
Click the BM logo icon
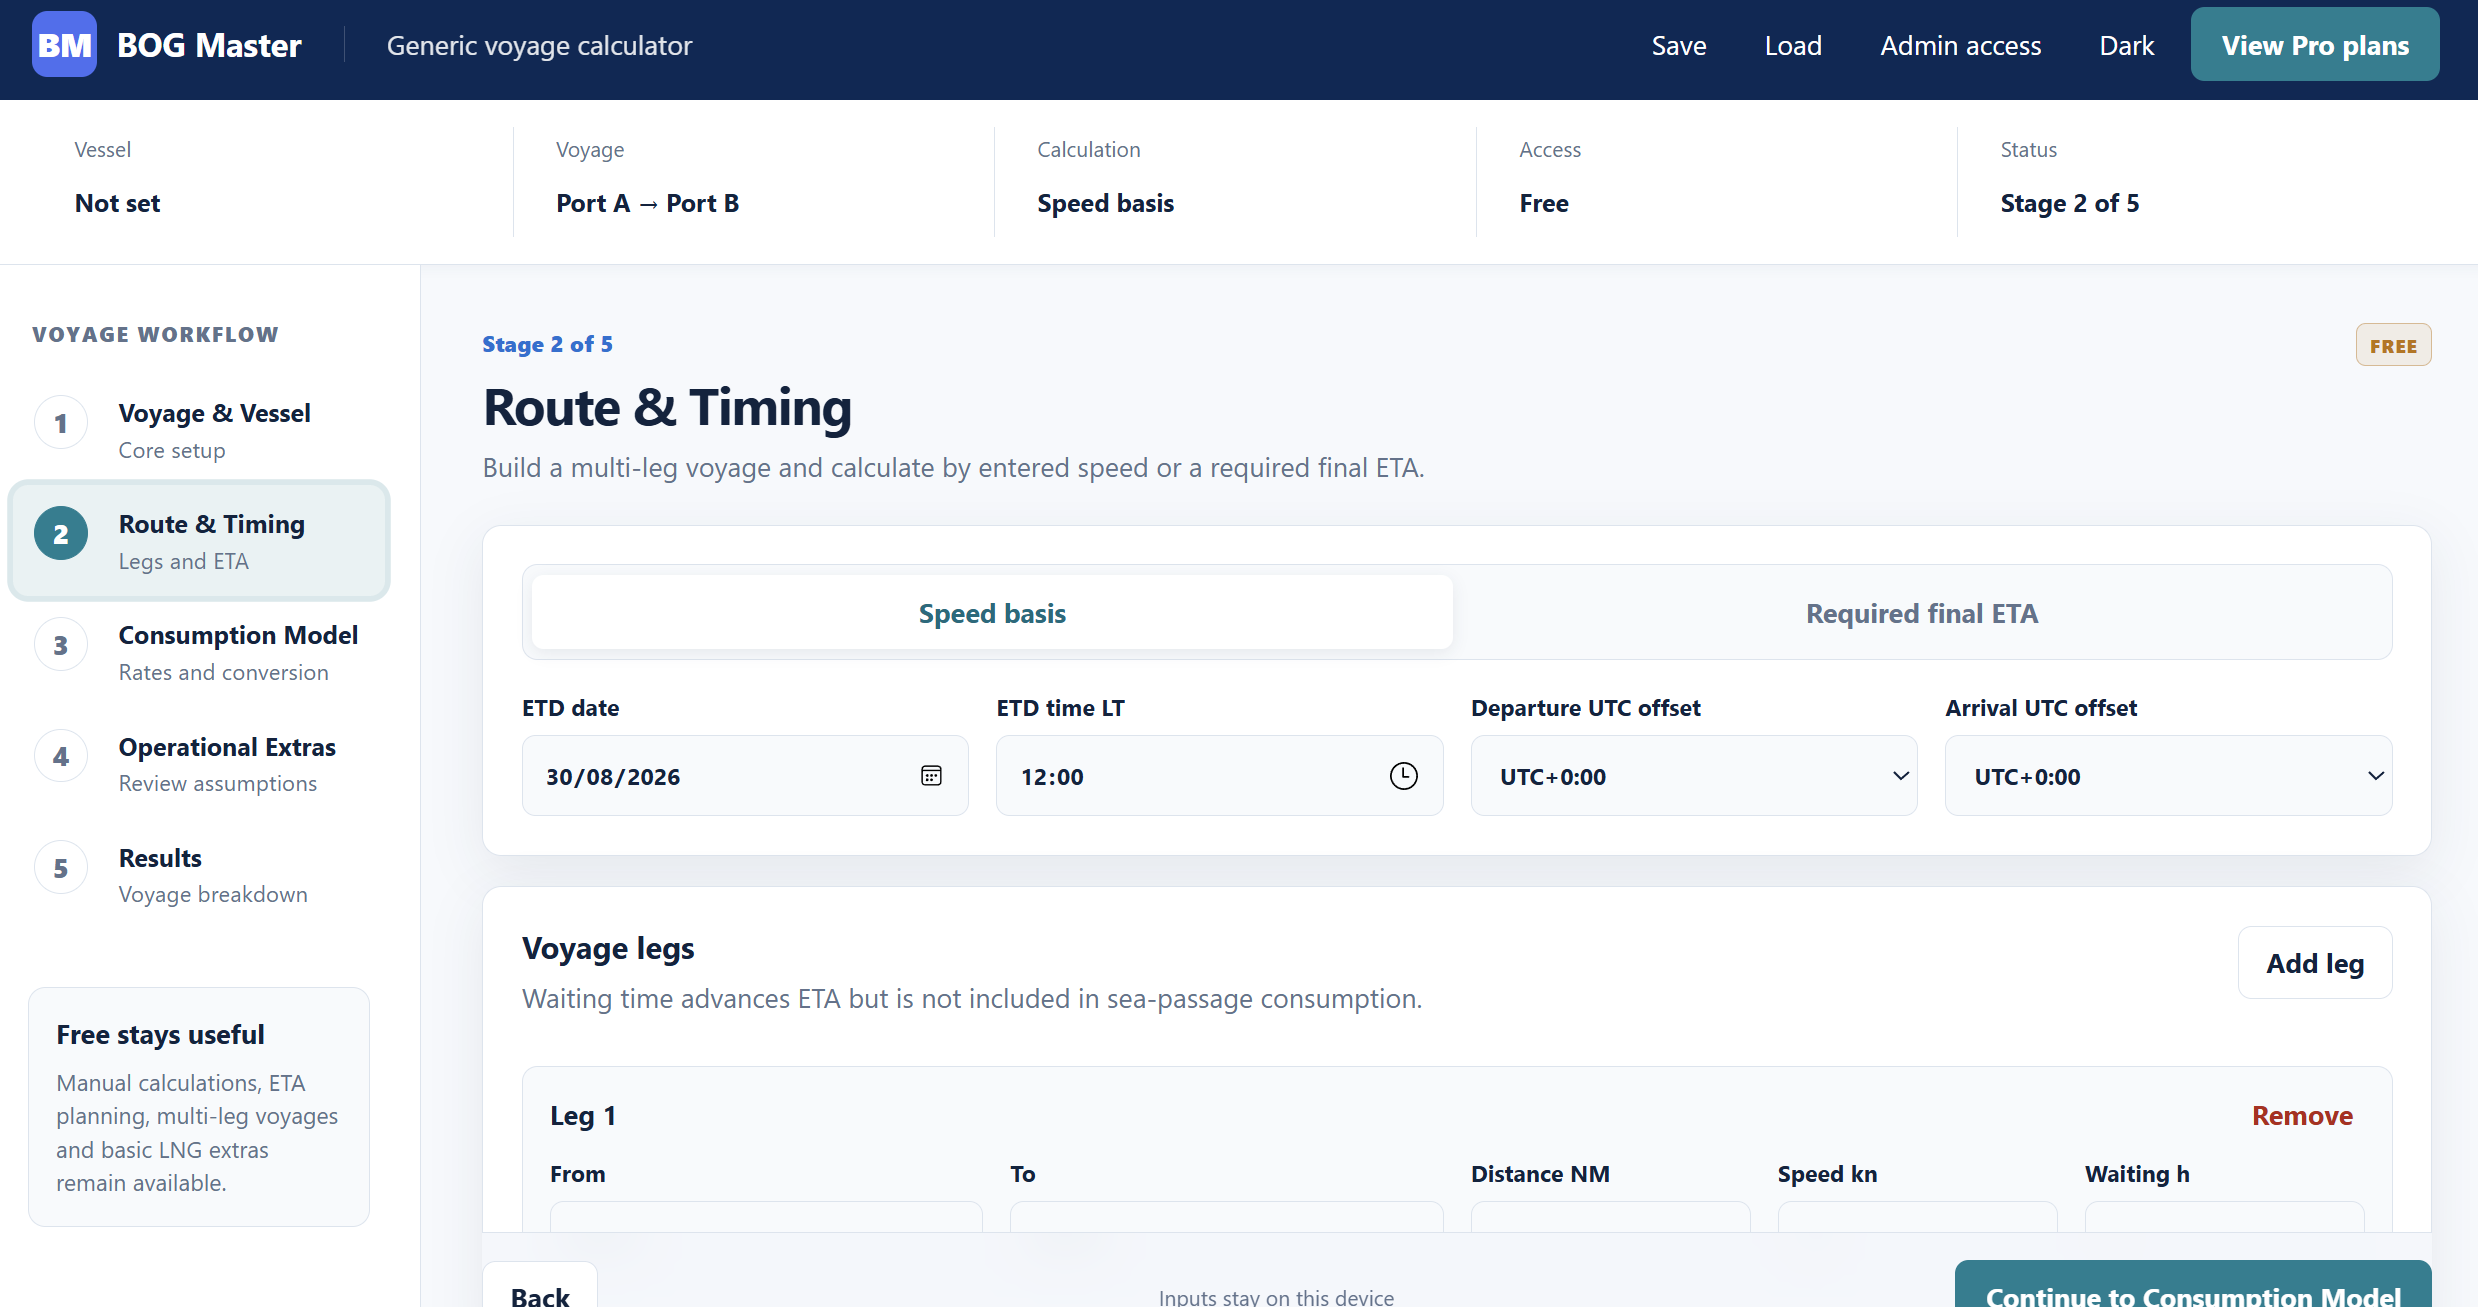tap(64, 45)
